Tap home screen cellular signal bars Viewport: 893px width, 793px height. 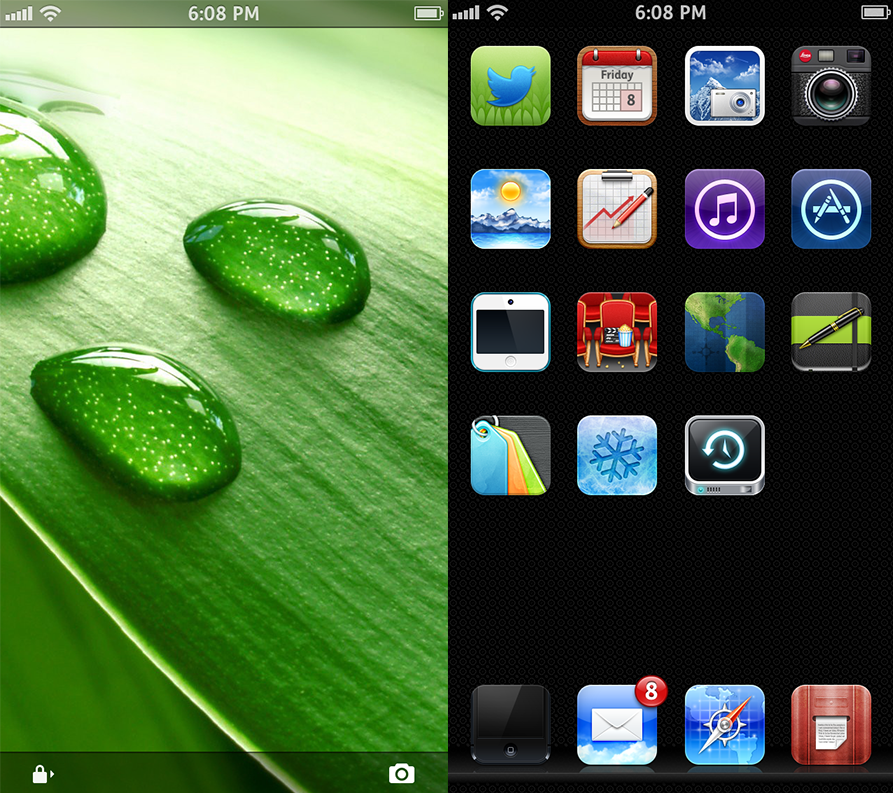[x=466, y=13]
